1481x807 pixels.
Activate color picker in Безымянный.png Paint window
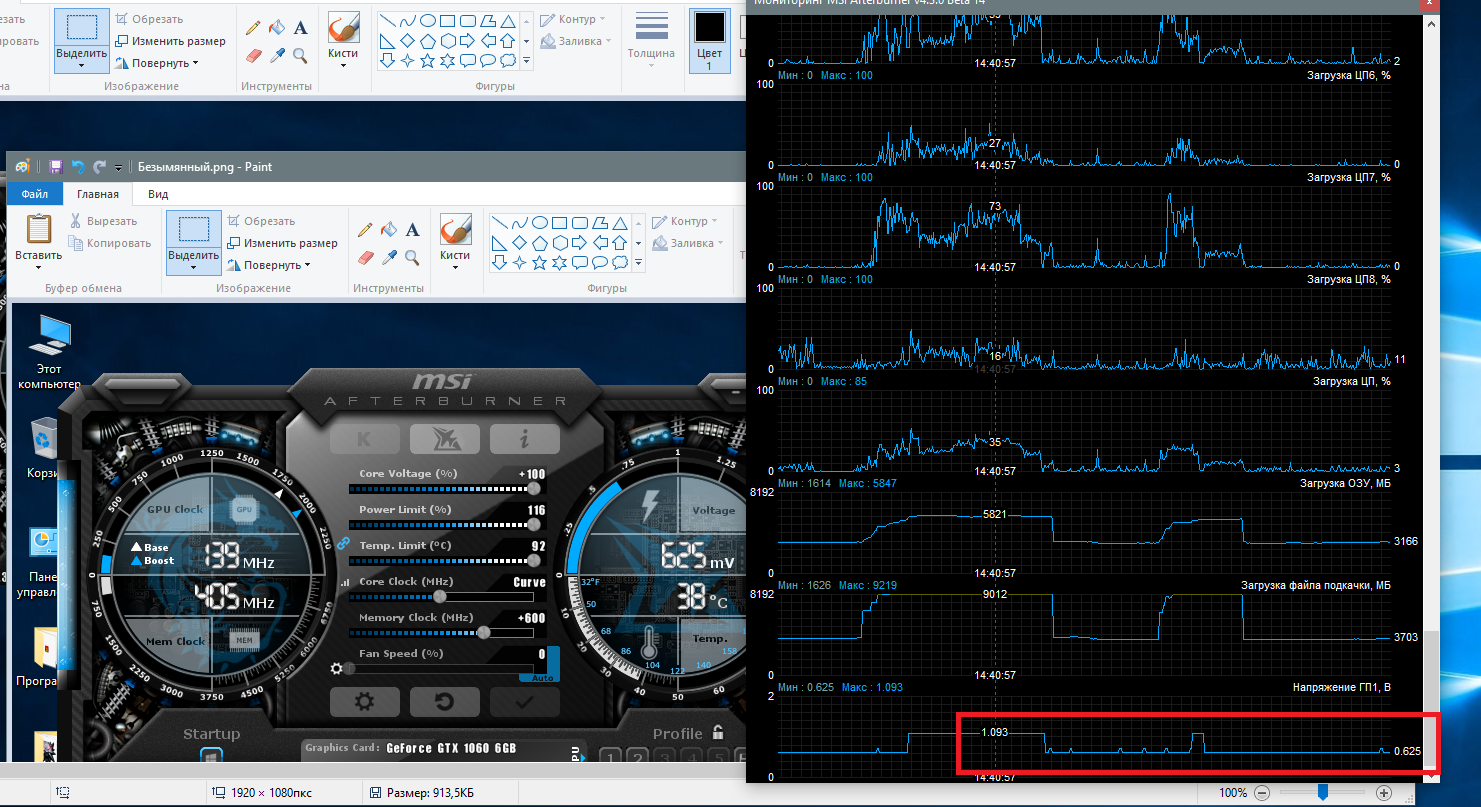(x=389, y=257)
